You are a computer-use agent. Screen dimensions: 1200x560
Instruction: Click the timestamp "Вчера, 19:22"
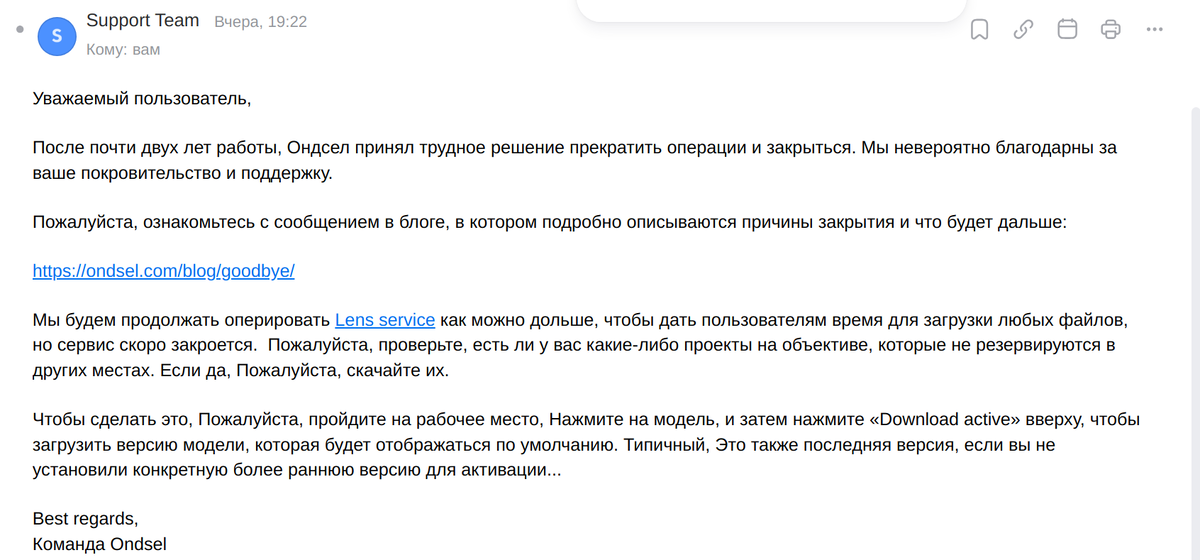coord(261,21)
